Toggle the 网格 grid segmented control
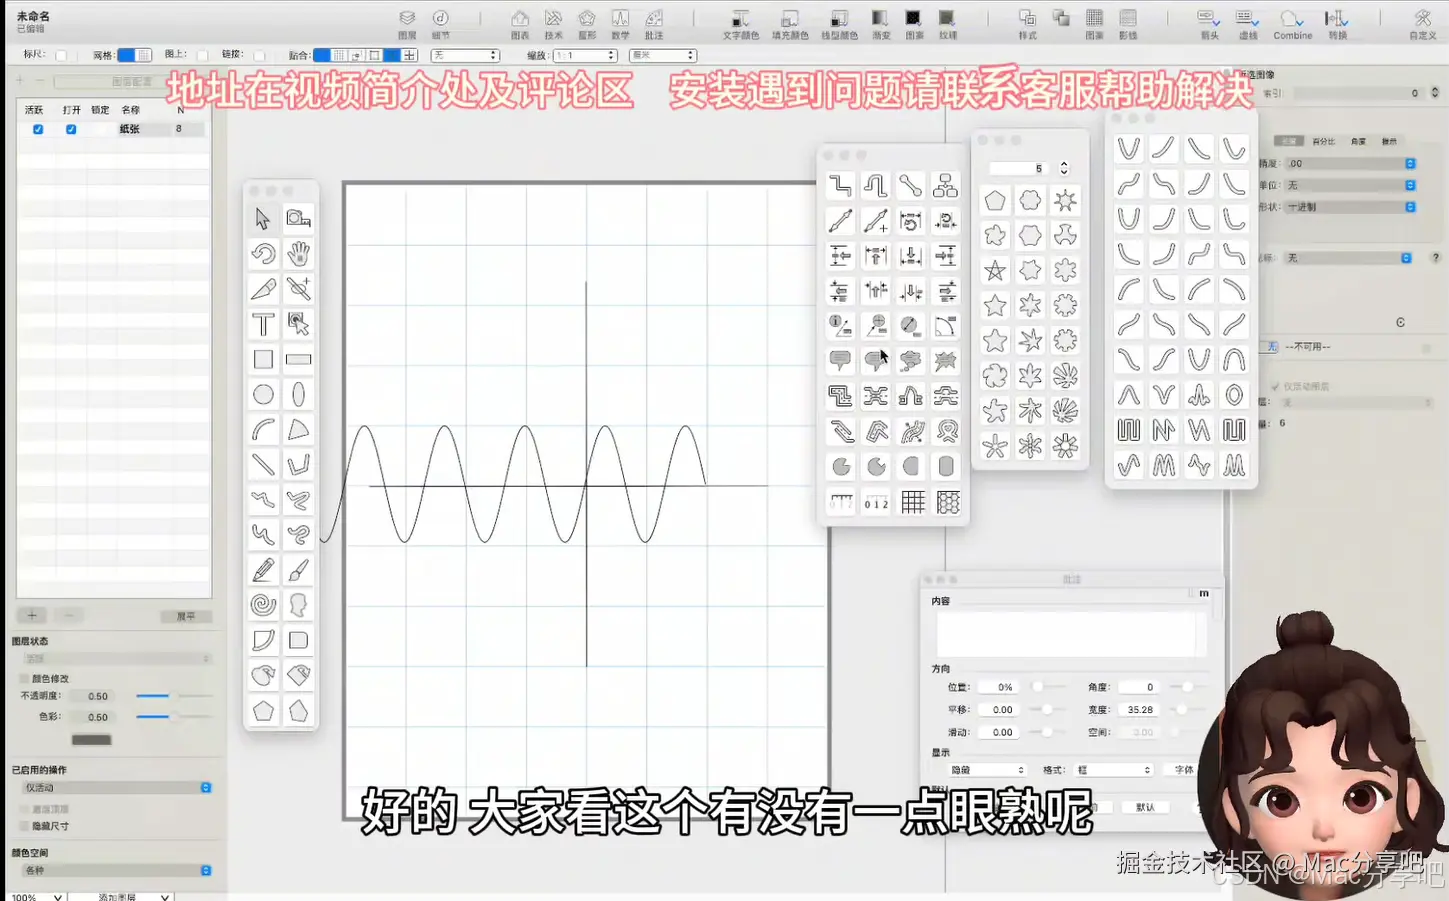1449x901 pixels. pyautogui.click(x=134, y=55)
